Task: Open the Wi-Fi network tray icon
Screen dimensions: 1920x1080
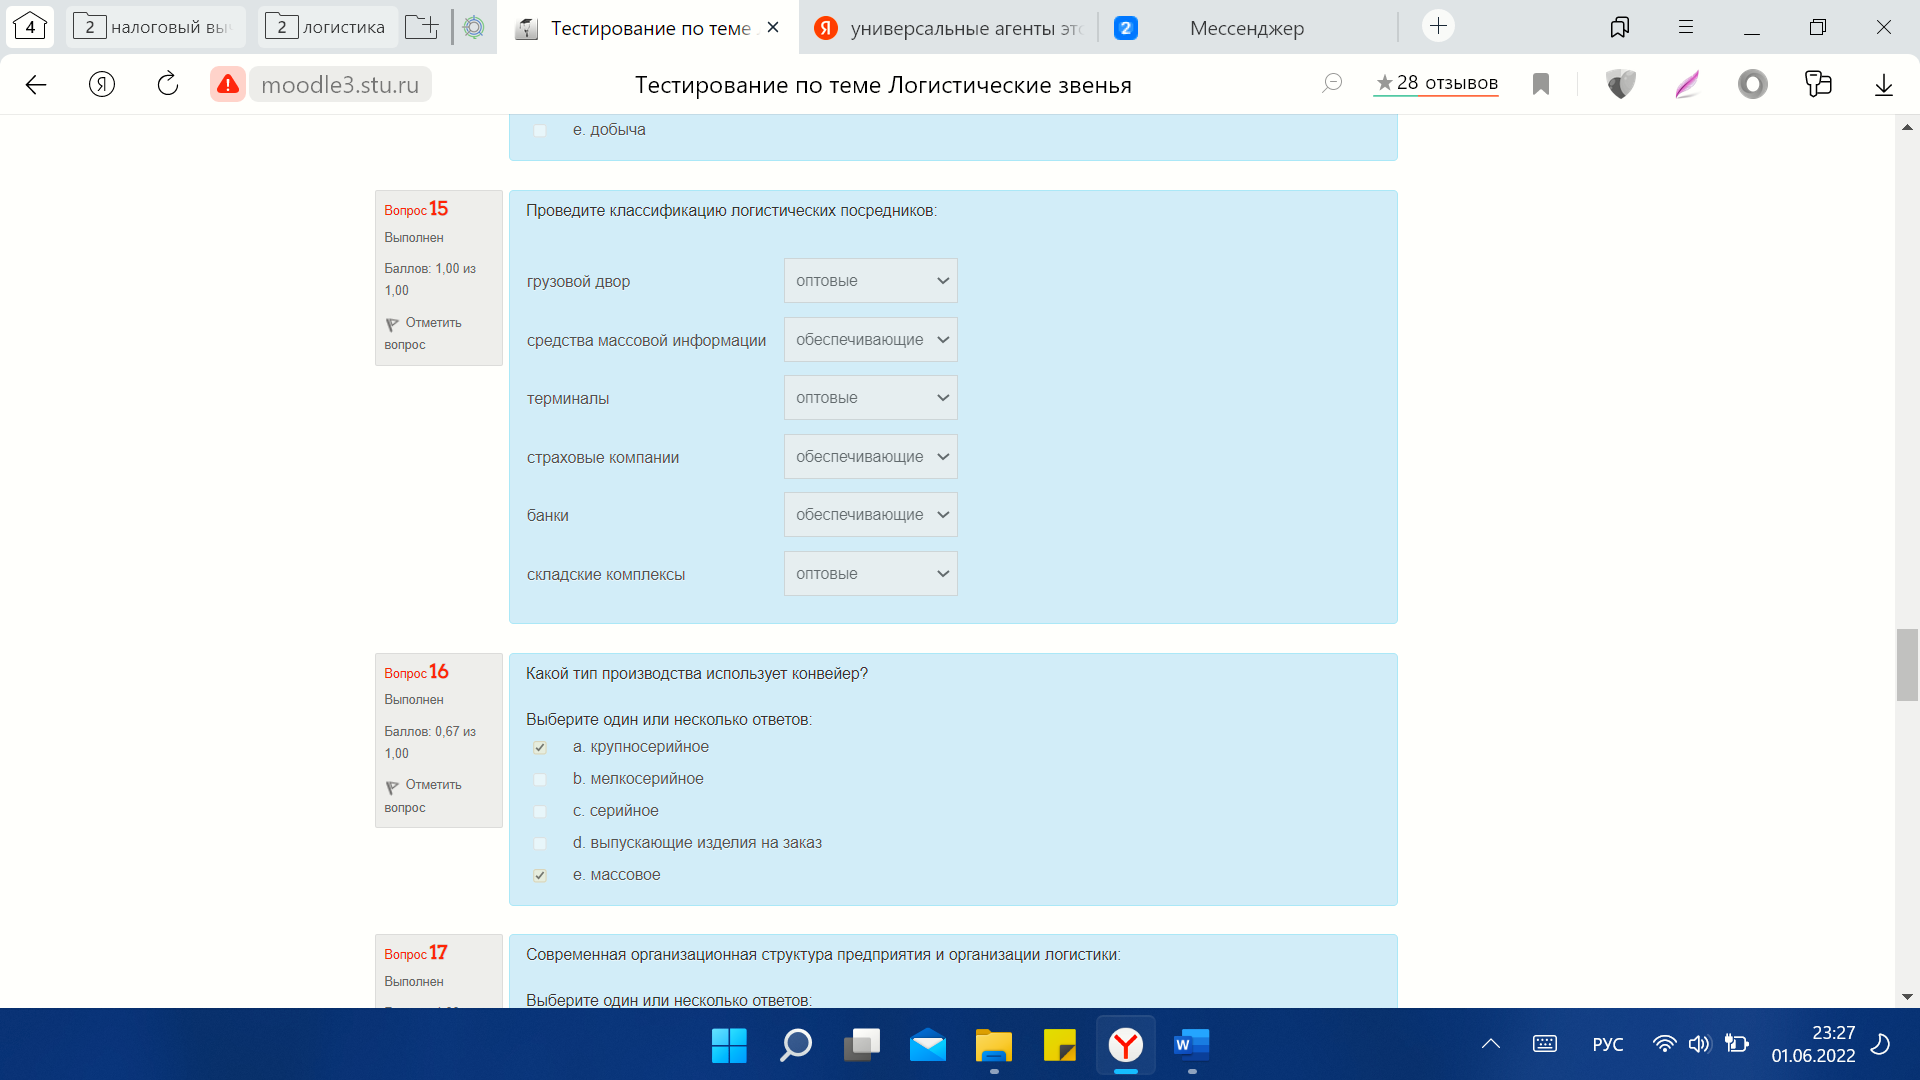Action: tap(1664, 1044)
